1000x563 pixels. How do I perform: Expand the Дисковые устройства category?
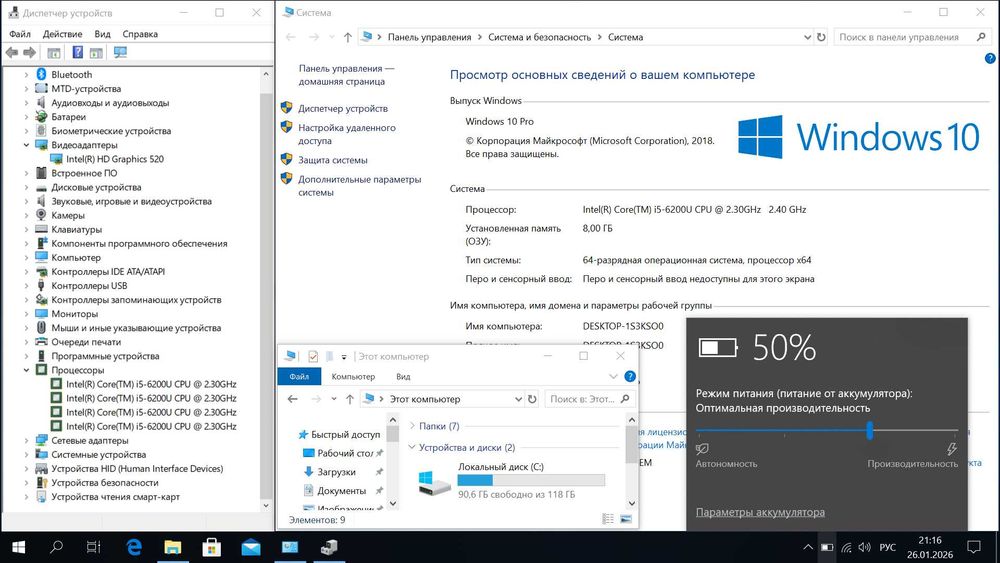[x=26, y=187]
